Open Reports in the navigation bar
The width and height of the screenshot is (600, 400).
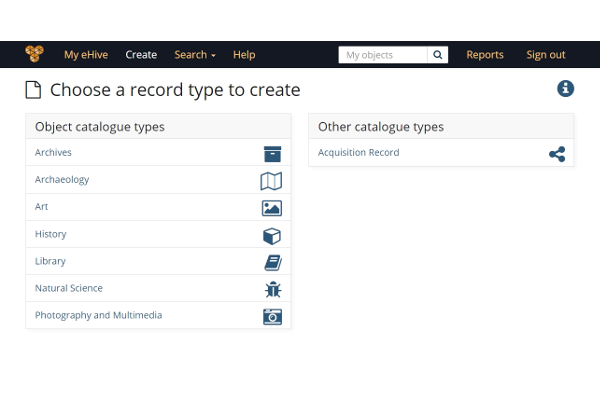click(x=485, y=55)
